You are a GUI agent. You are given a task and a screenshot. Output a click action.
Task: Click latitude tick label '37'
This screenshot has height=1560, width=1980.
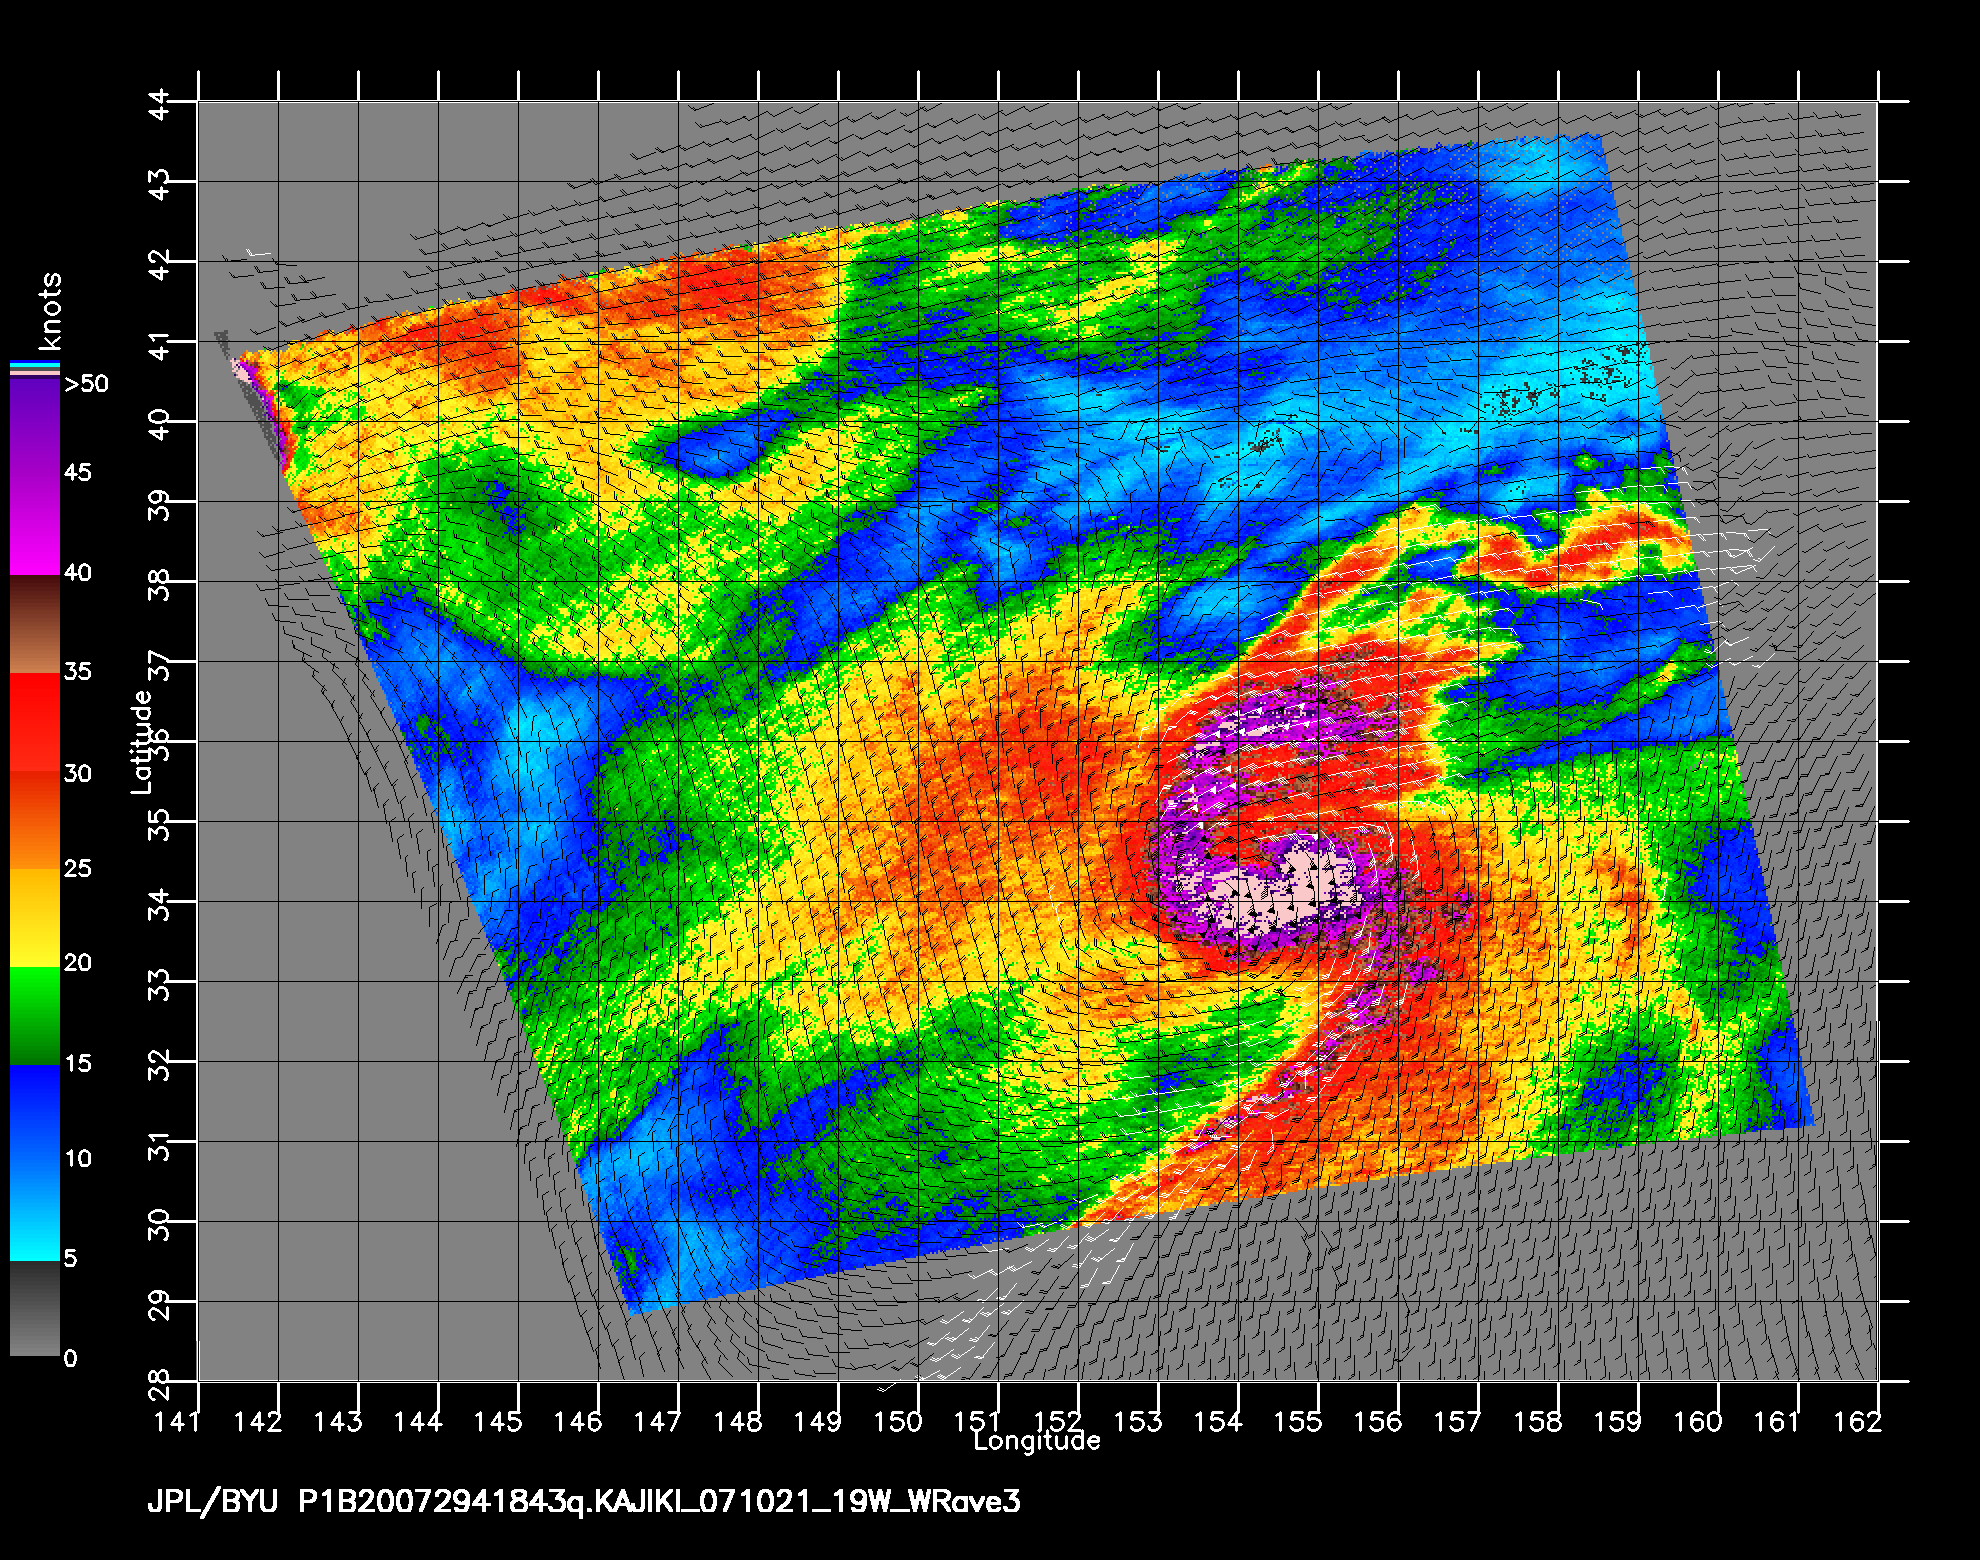160,663
